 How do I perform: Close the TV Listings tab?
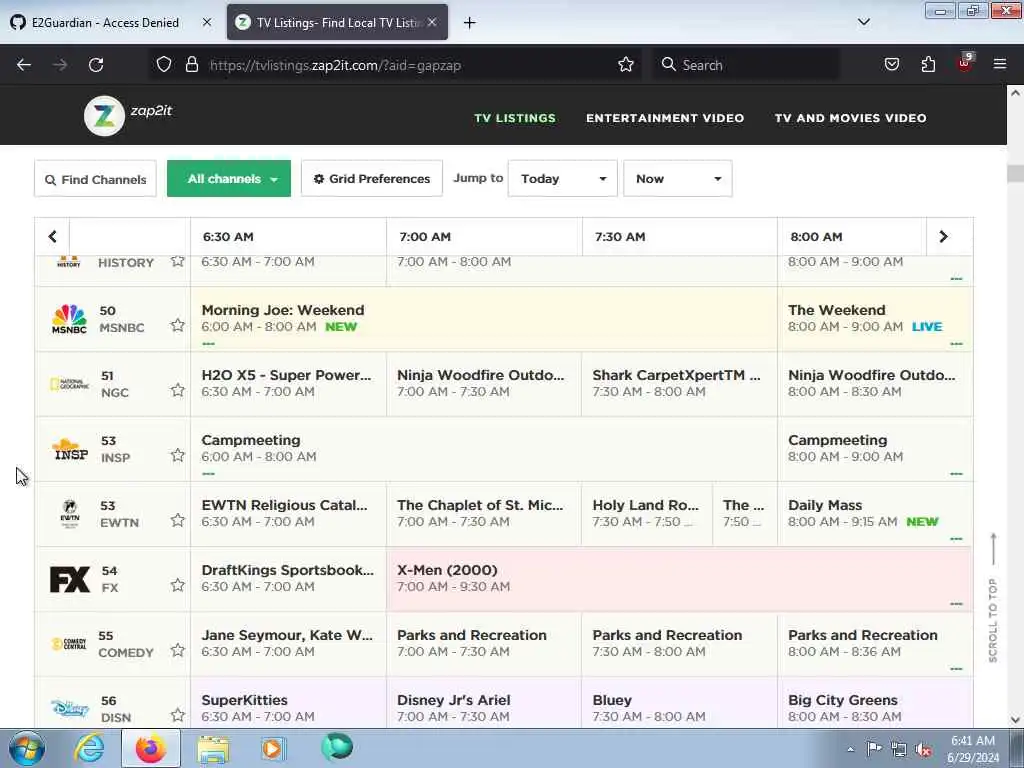click(432, 22)
